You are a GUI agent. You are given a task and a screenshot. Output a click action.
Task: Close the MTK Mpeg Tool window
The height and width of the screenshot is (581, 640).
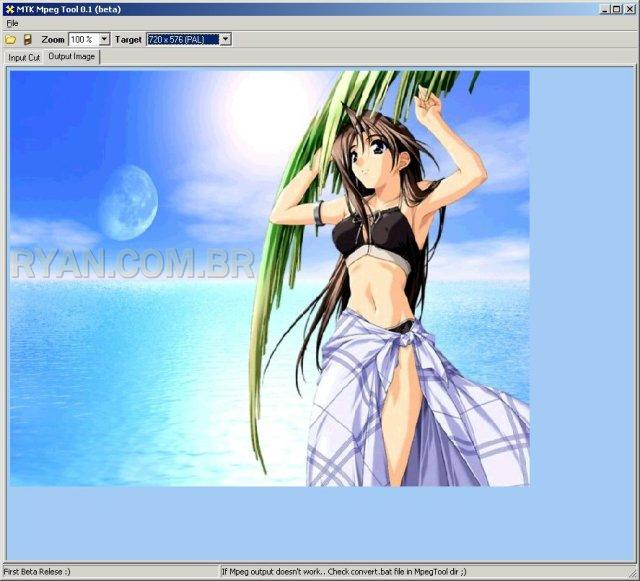coord(630,8)
